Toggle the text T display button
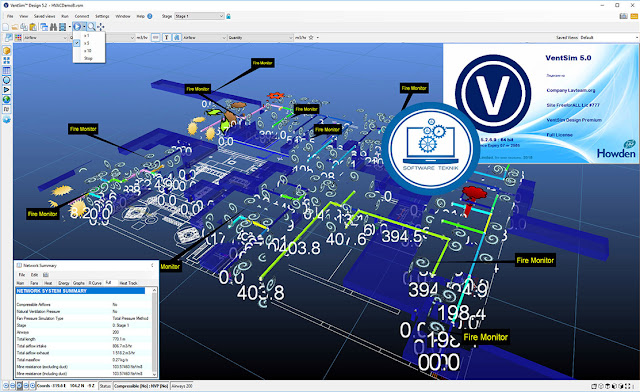The width and height of the screenshot is (640, 392). (x=167, y=38)
